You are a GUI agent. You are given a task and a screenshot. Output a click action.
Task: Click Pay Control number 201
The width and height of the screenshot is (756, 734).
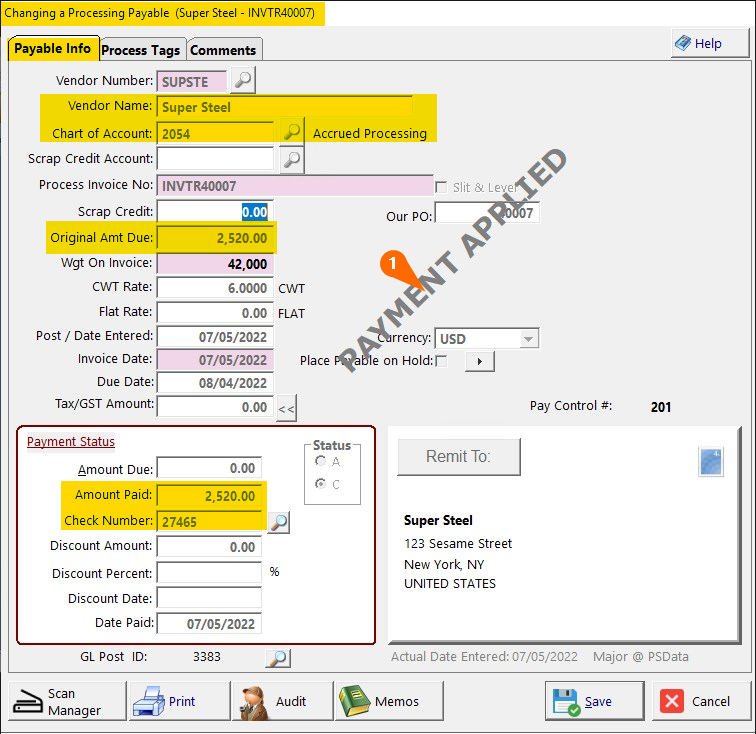tap(661, 407)
